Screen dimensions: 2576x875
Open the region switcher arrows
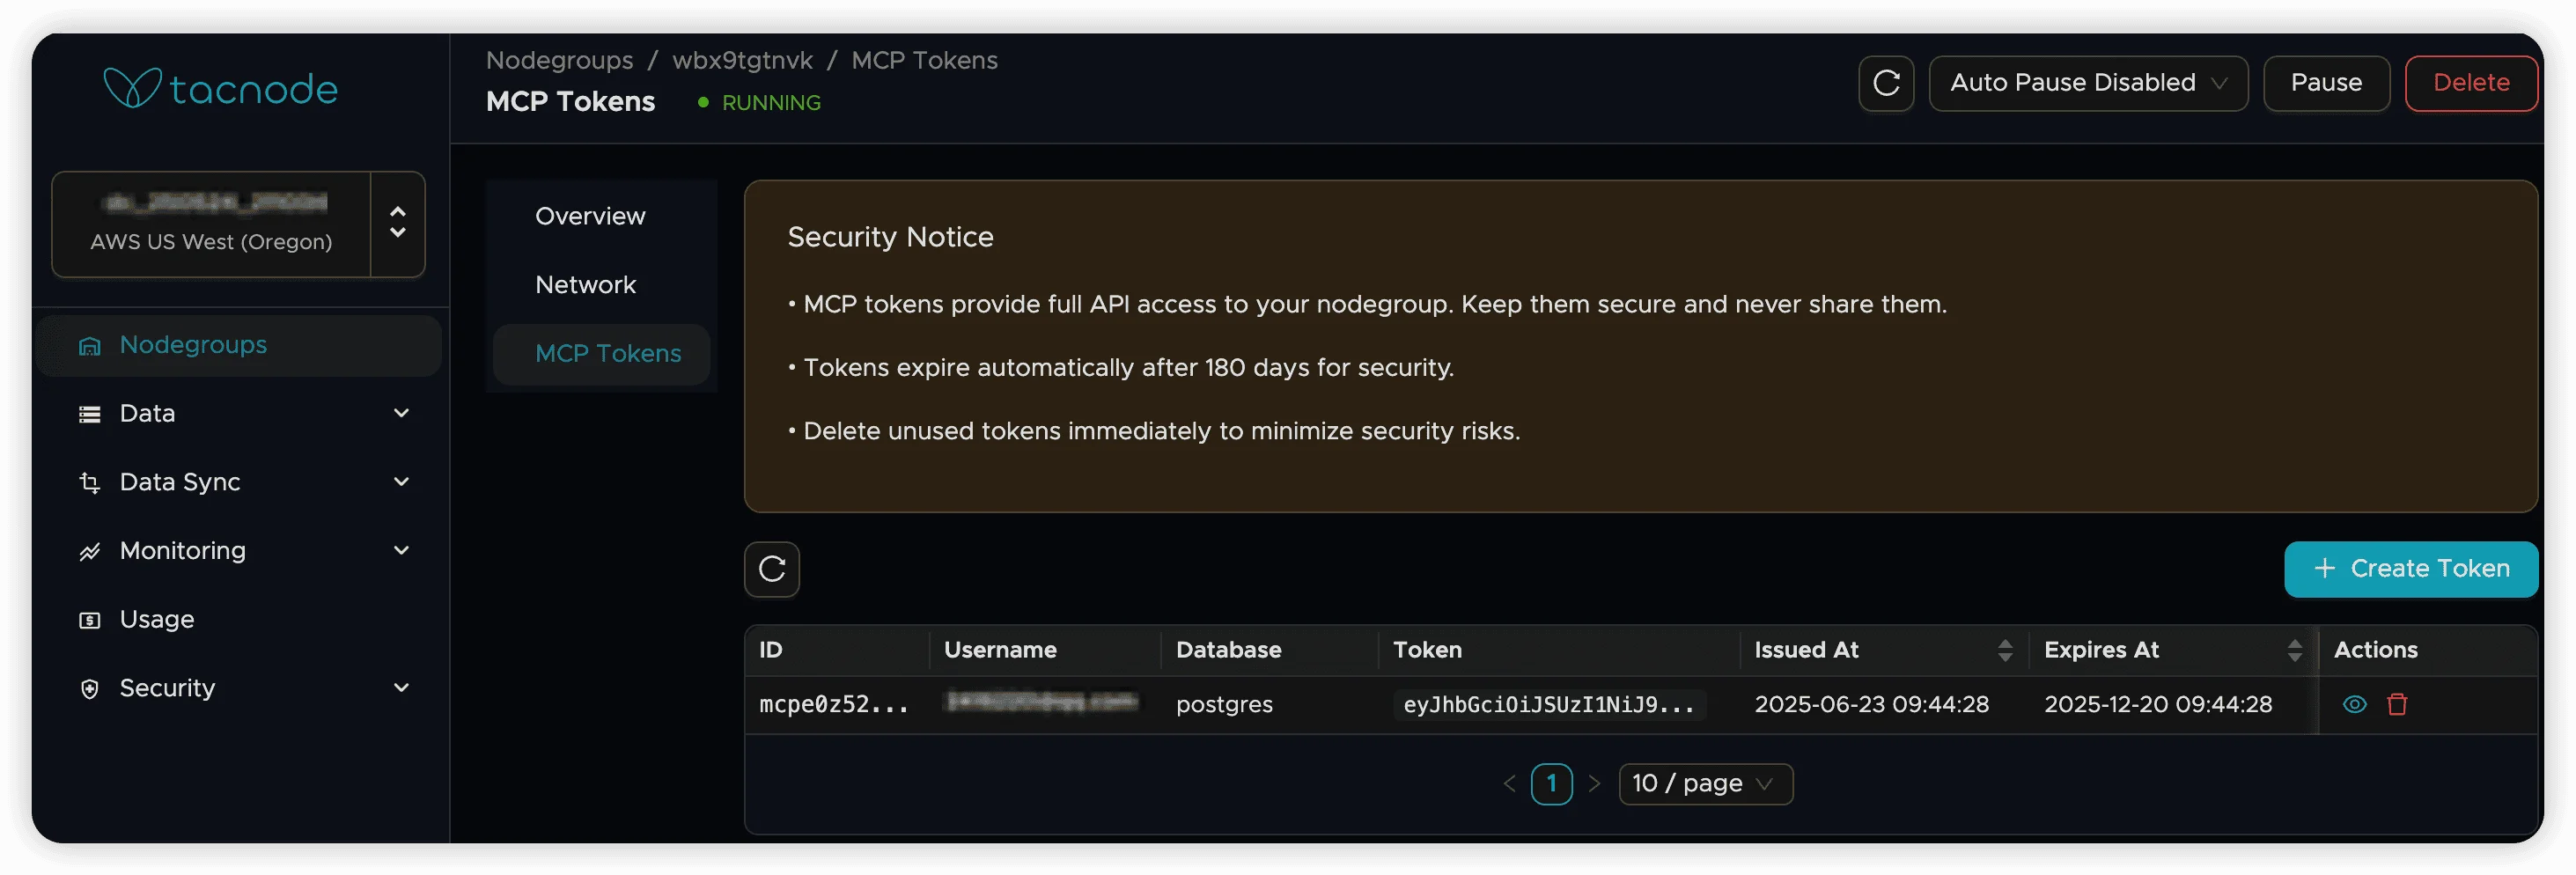pos(398,223)
